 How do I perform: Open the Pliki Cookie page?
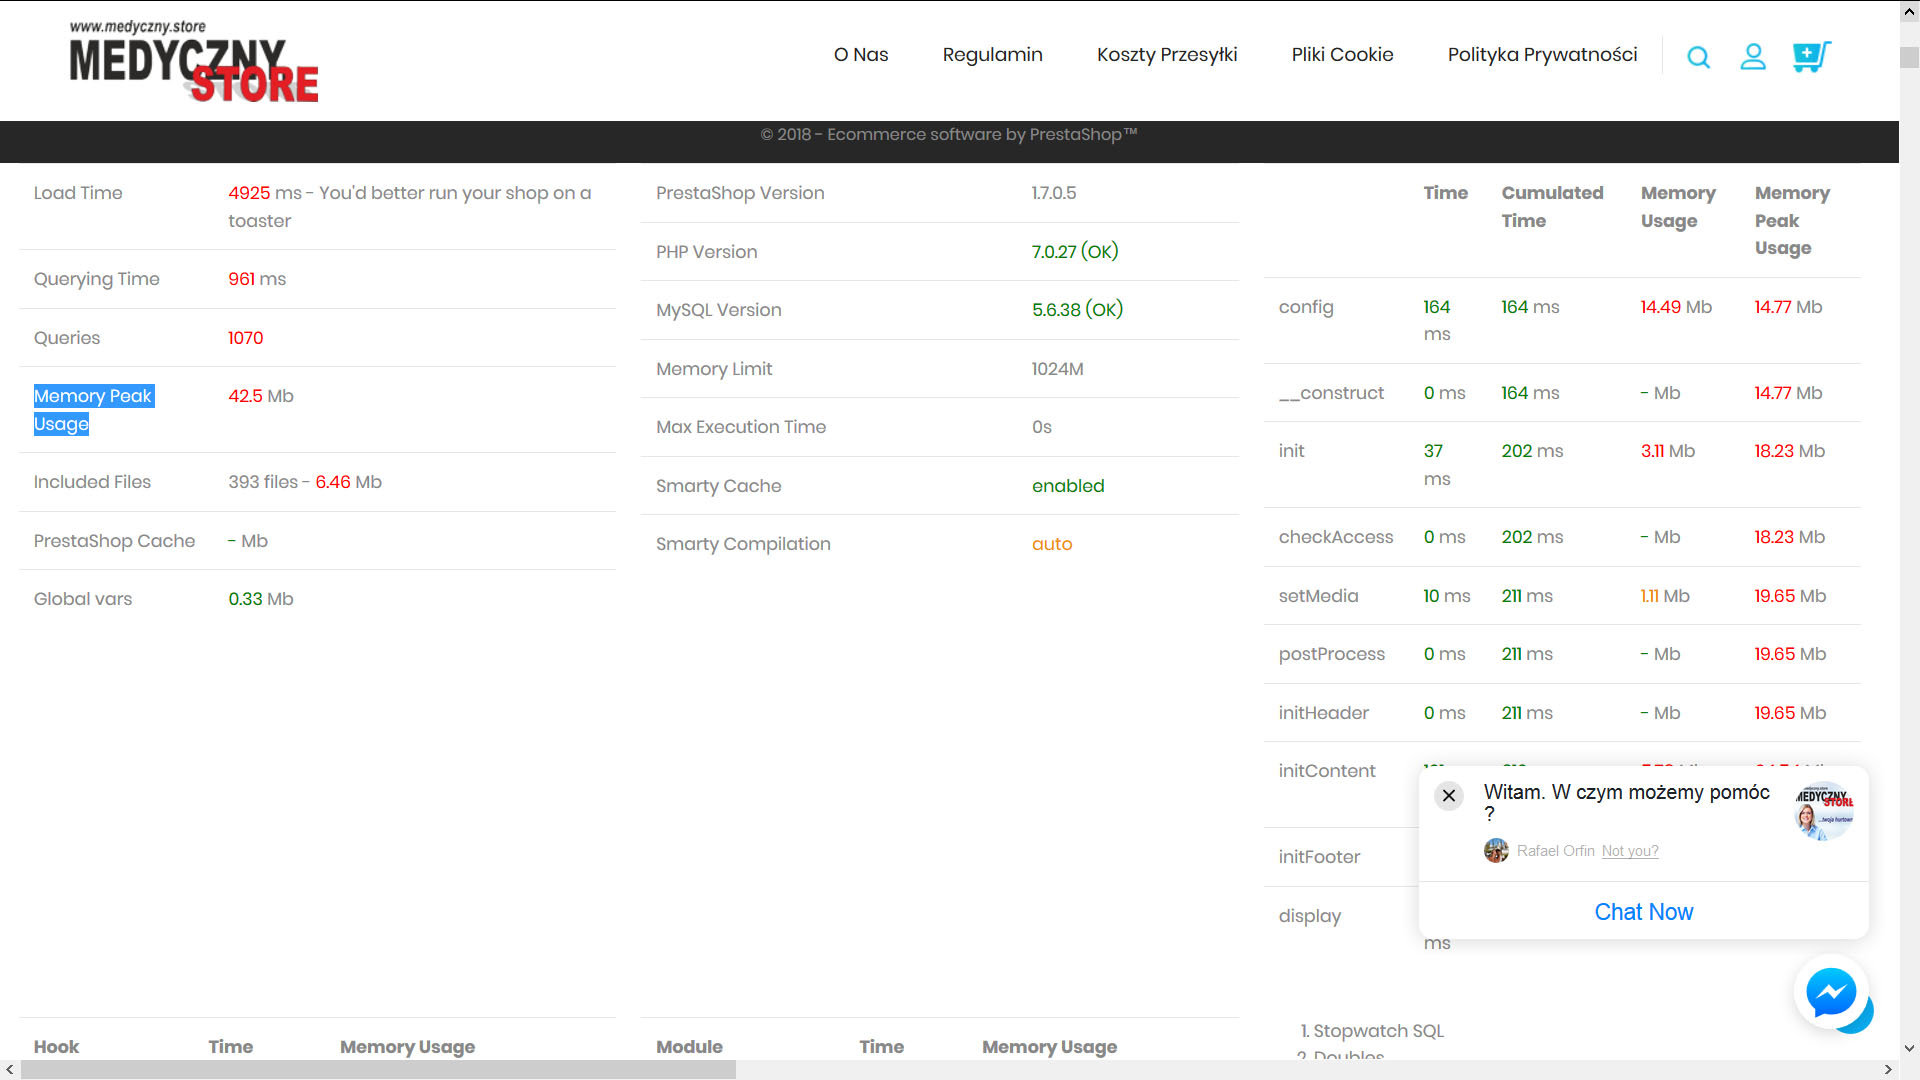[x=1342, y=55]
